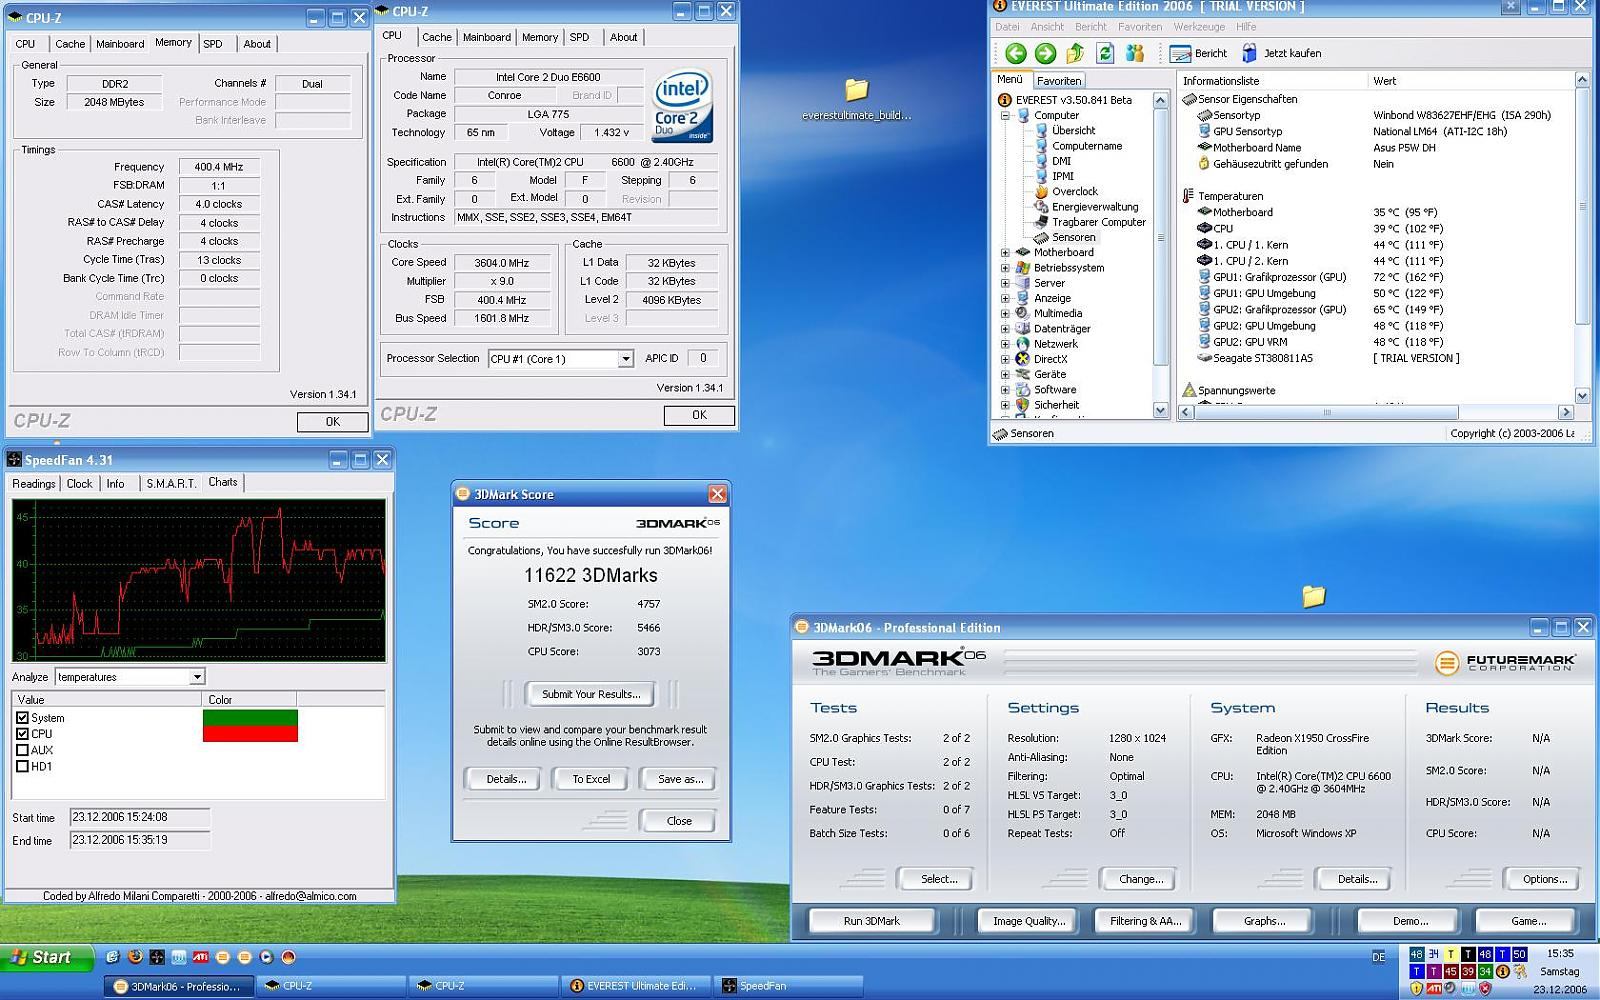Launch ATI tool from Quick Launch

[200, 957]
